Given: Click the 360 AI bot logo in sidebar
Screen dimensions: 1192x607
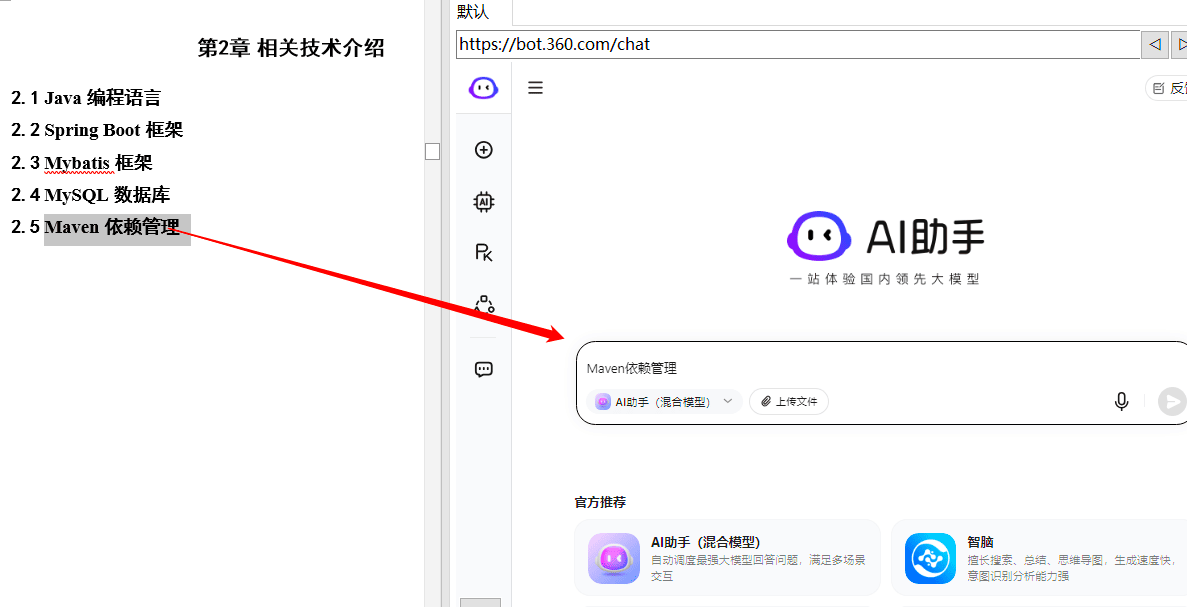Looking at the screenshot, I should click(483, 88).
